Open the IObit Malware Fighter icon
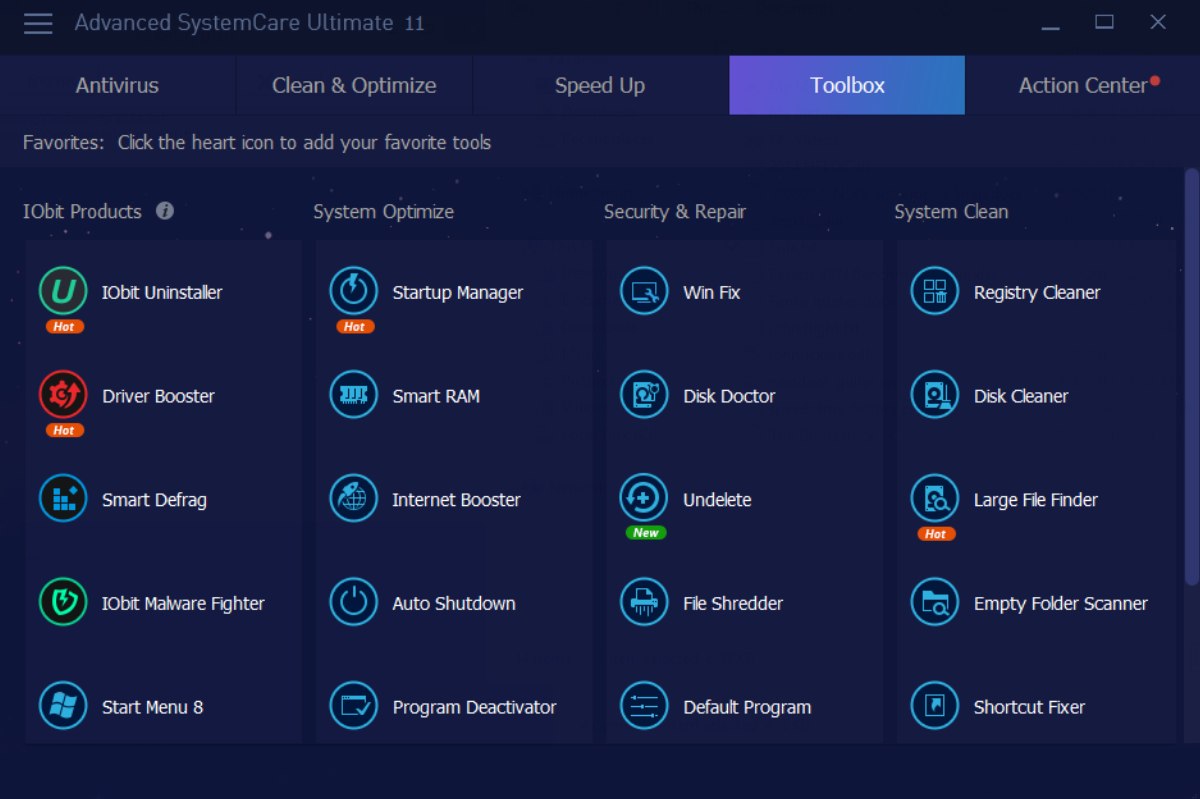The width and height of the screenshot is (1200, 799). point(63,603)
